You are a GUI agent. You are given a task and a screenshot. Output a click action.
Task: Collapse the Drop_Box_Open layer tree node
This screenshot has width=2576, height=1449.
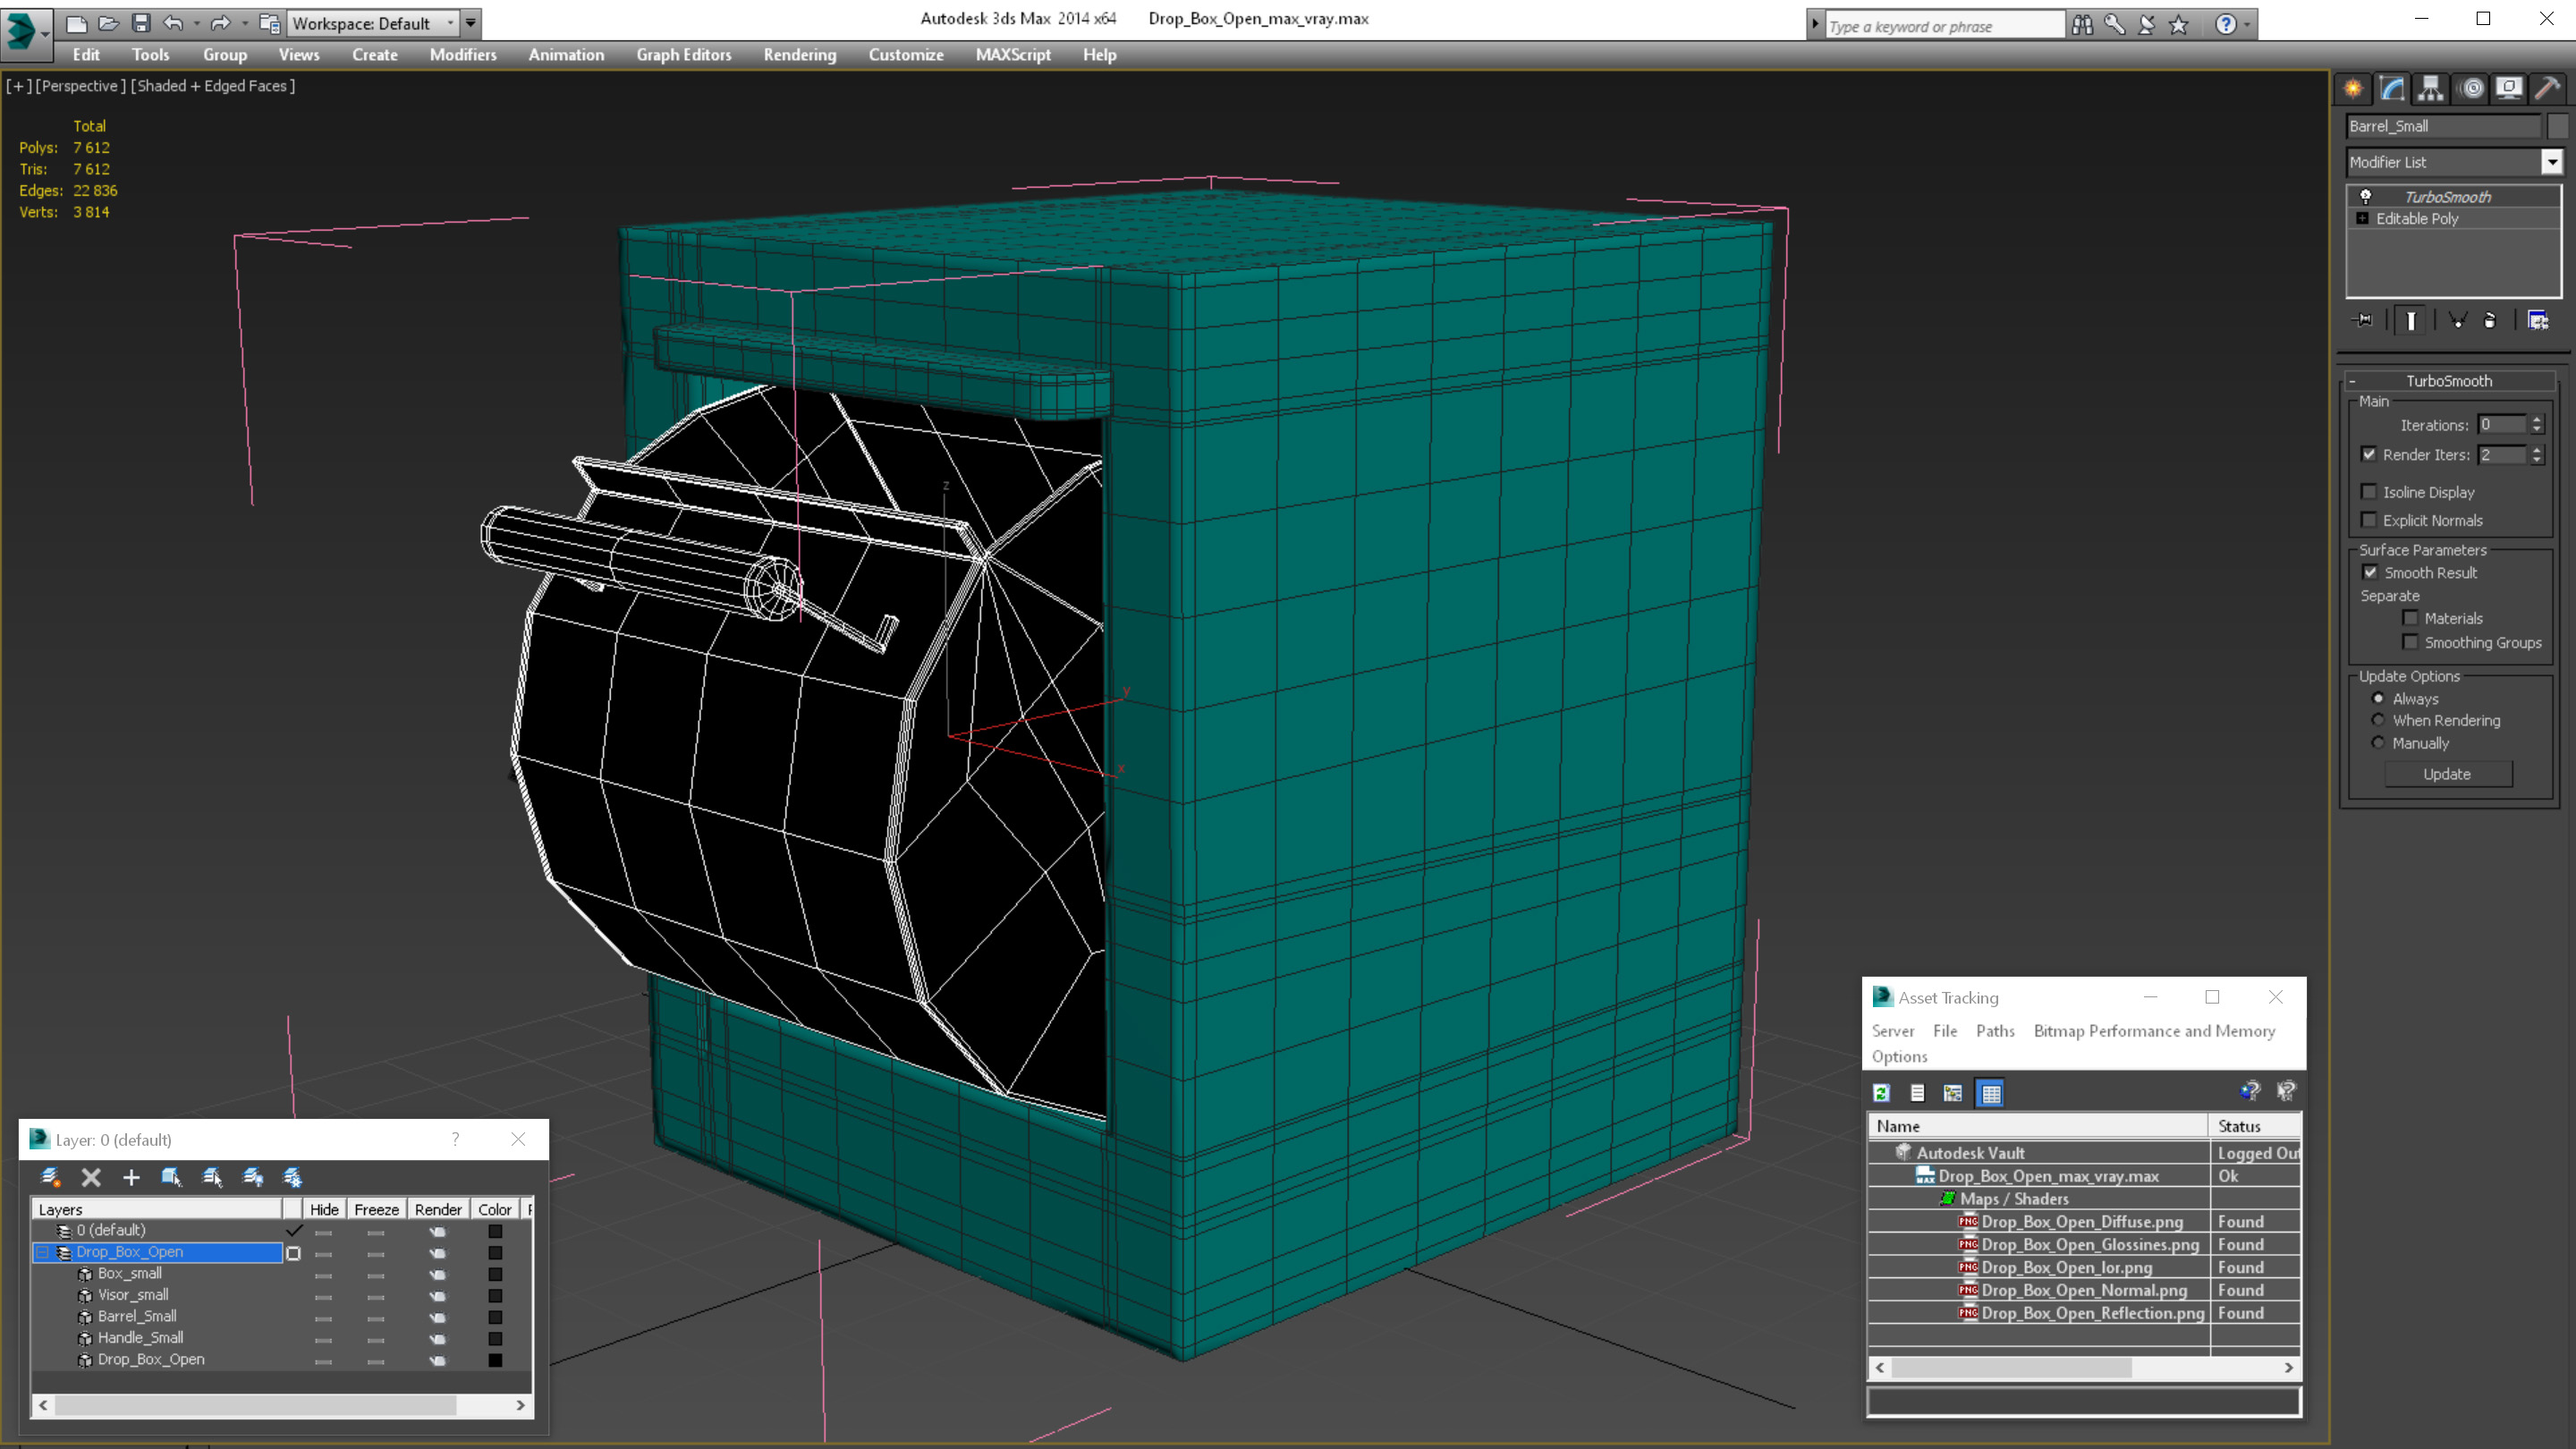[43, 1252]
